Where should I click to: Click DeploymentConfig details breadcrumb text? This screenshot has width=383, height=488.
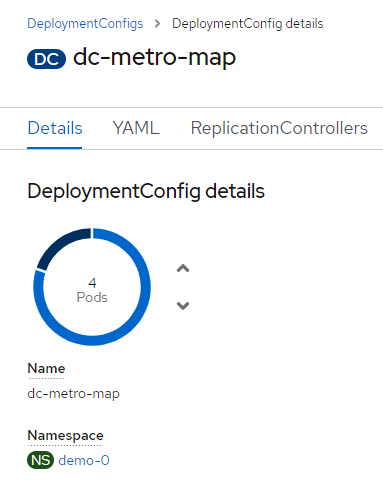coord(248,24)
